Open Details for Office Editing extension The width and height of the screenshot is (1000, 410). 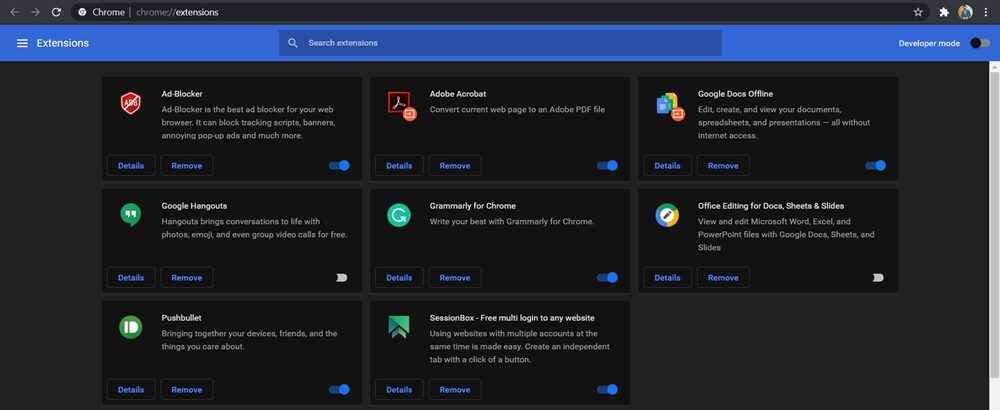pyautogui.click(x=667, y=278)
